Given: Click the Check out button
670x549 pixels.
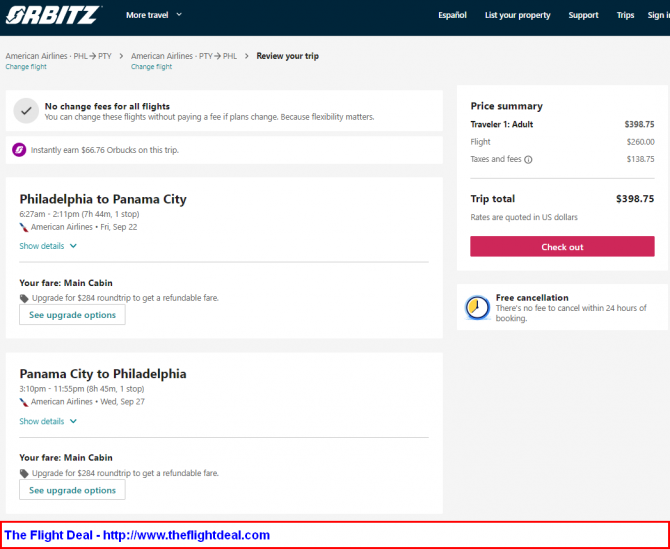Looking at the screenshot, I should click(x=562, y=247).
